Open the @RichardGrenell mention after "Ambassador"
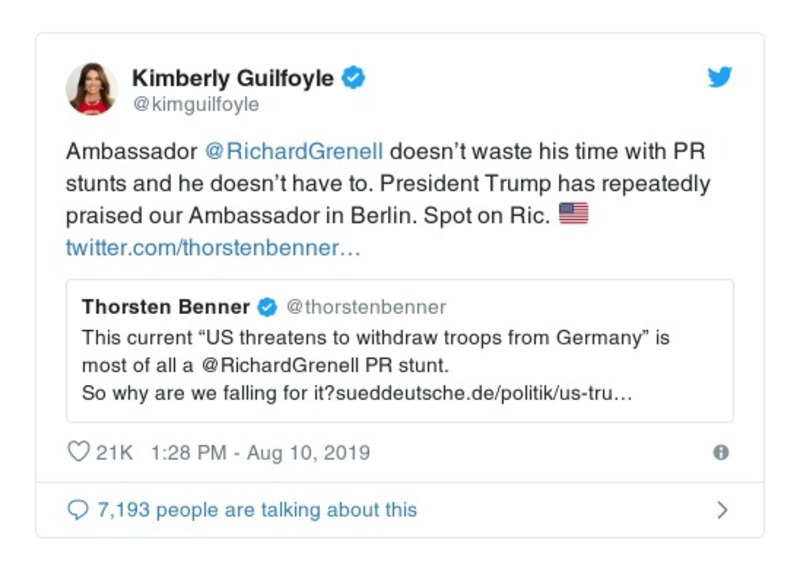 294,153
